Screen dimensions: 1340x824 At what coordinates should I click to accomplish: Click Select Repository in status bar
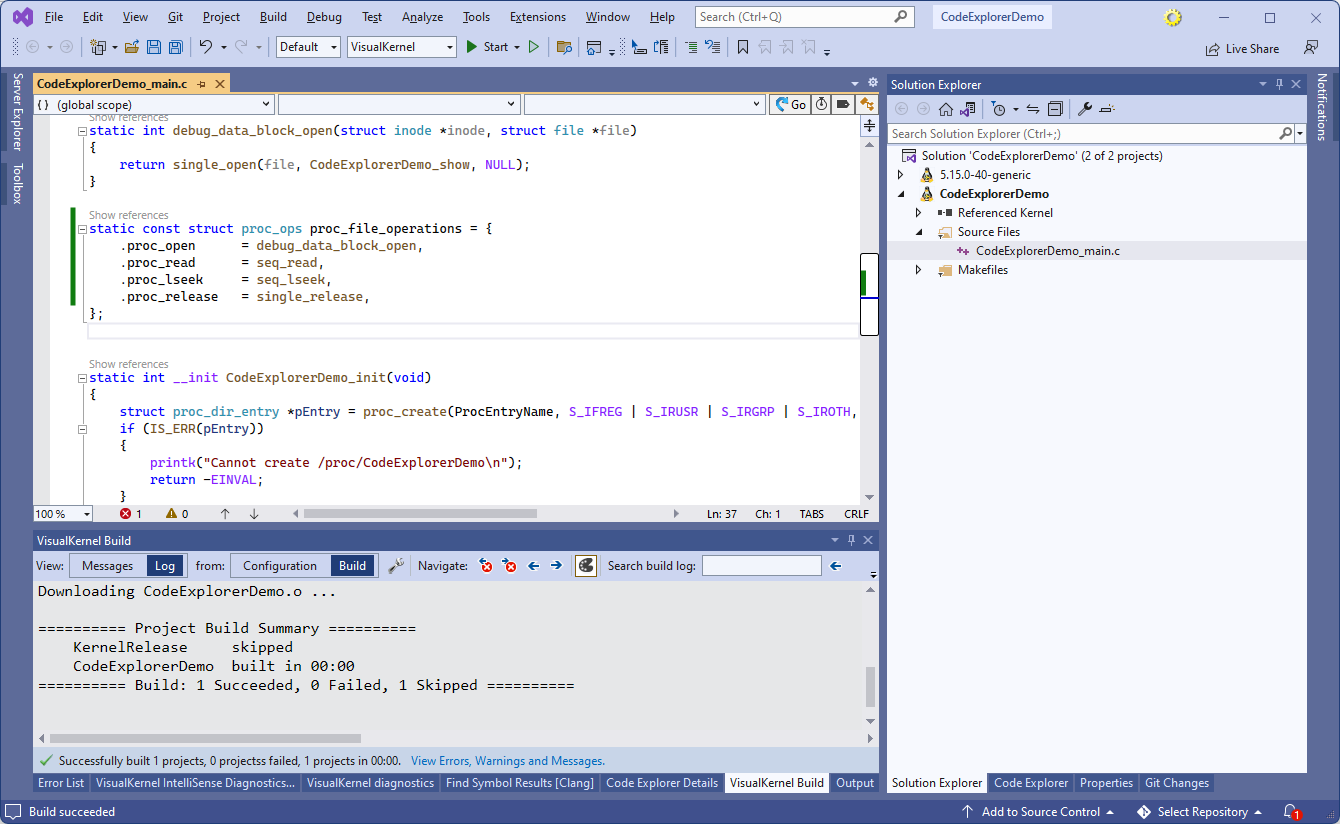(x=1199, y=812)
